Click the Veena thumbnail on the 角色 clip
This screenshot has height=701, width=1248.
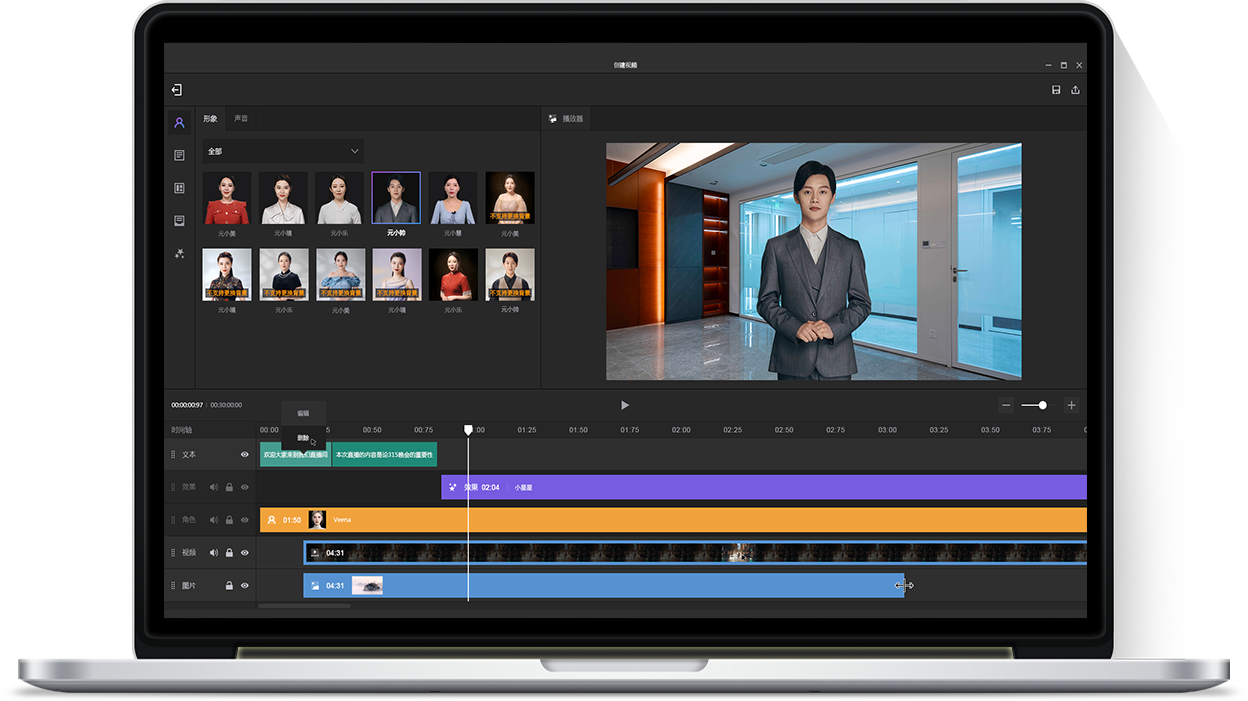[317, 520]
